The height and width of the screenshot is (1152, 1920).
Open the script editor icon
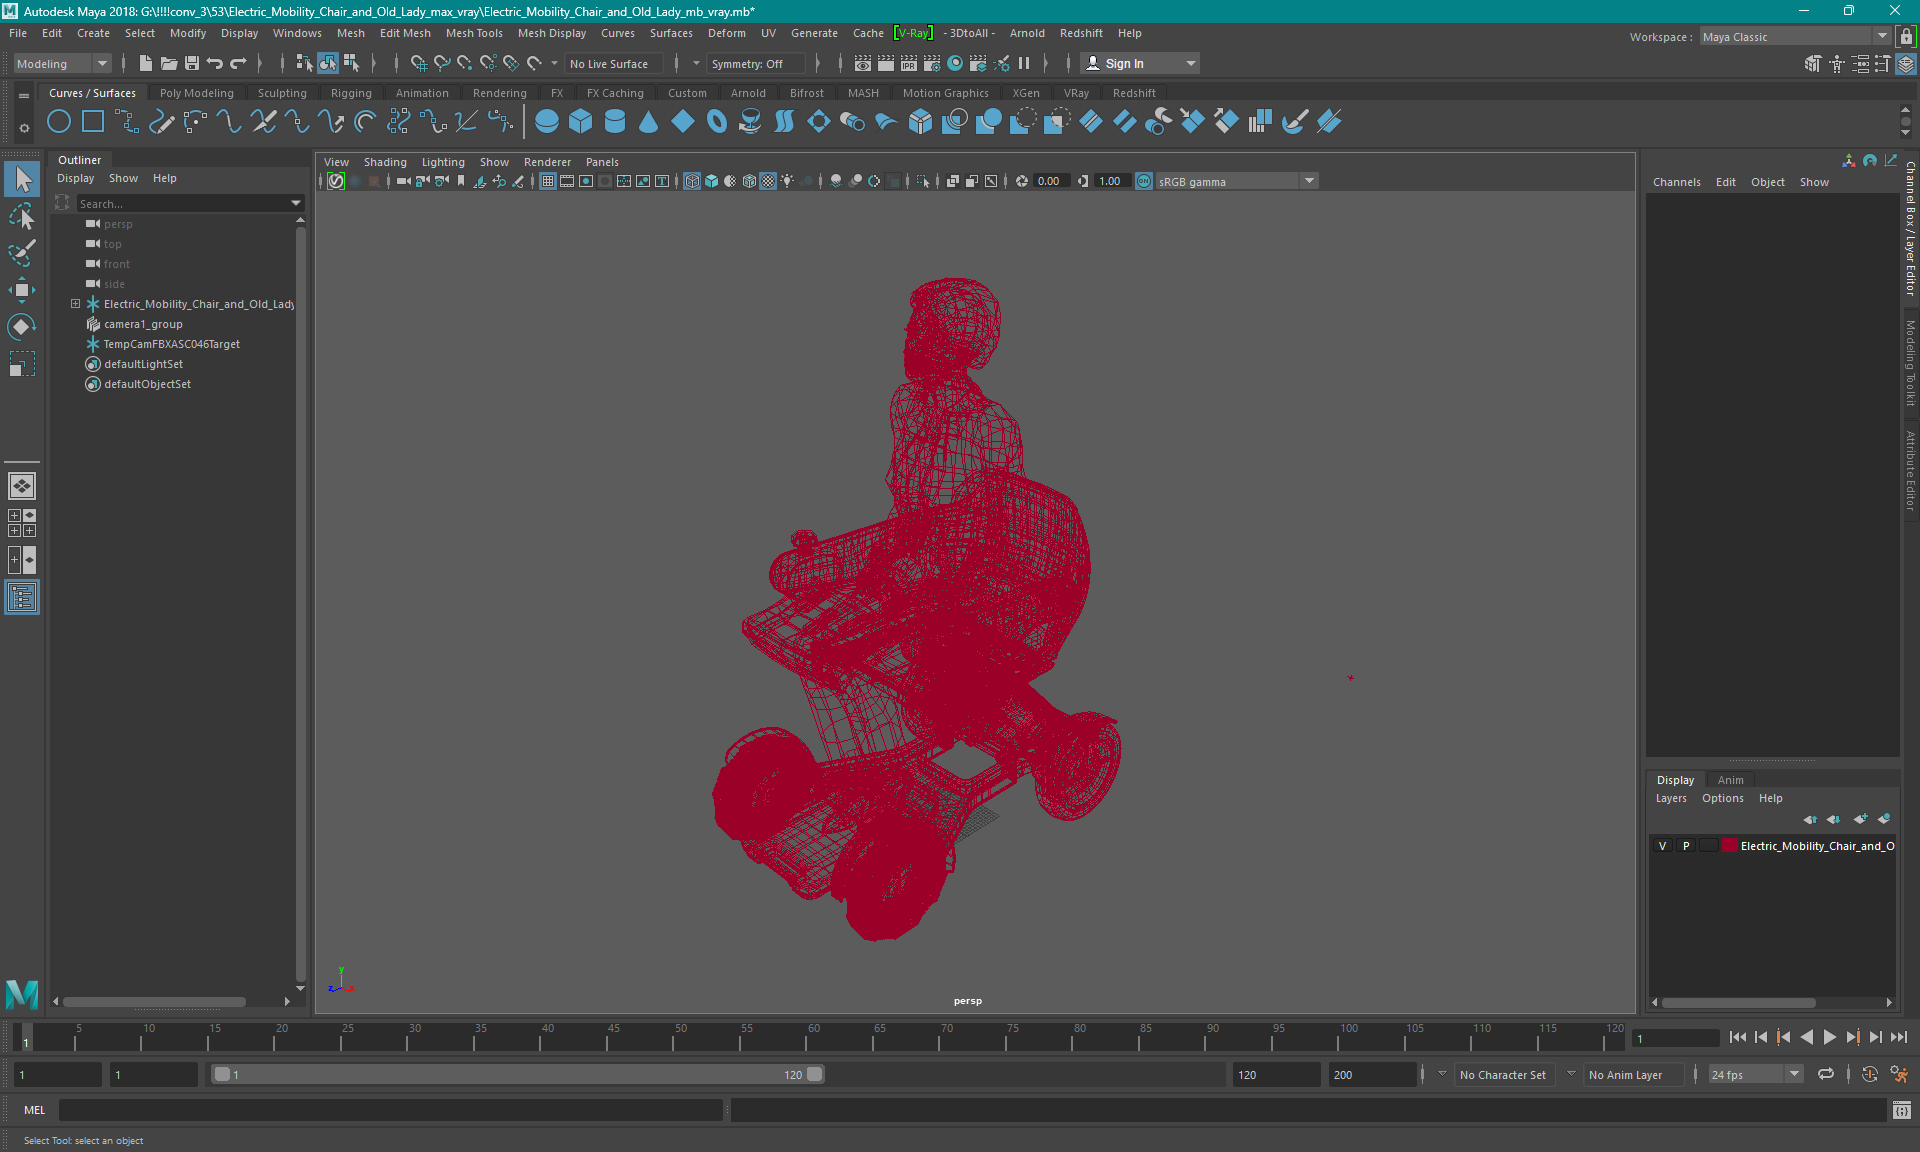click(x=1901, y=1110)
